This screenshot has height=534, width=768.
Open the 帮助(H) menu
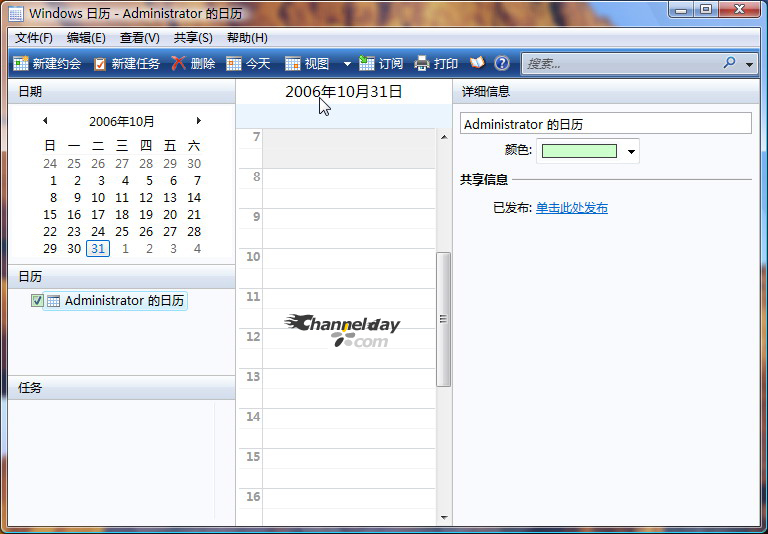tap(247, 38)
